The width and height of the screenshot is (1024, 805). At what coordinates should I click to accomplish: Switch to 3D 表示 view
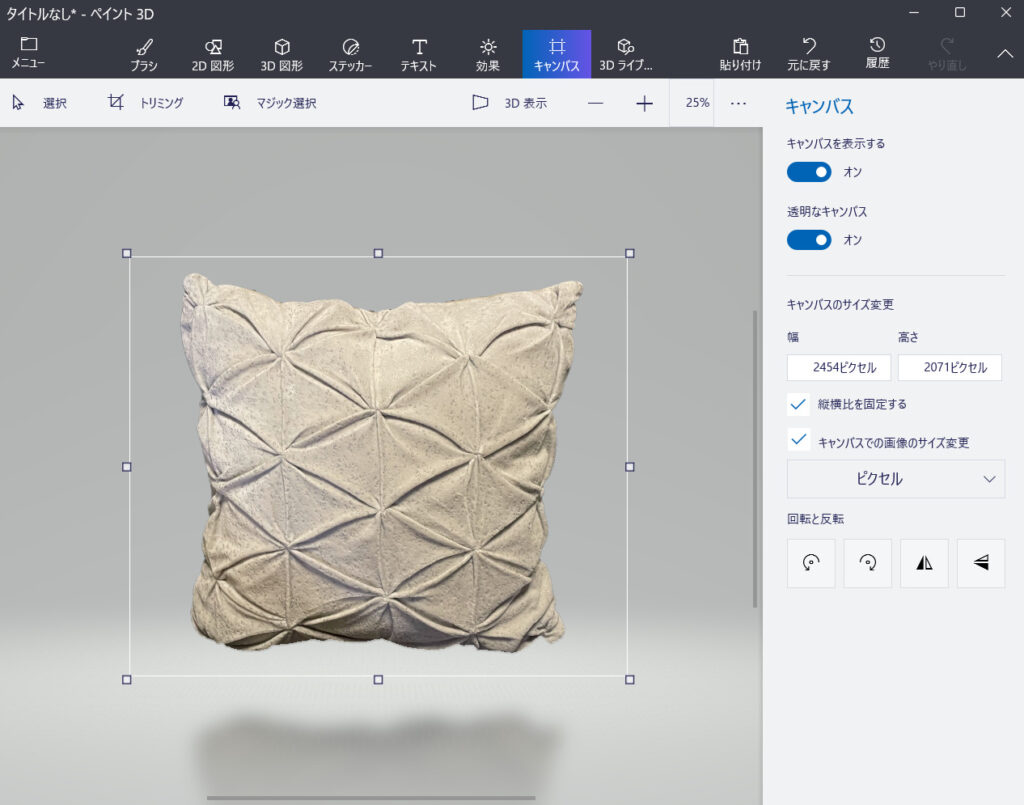click(x=509, y=103)
